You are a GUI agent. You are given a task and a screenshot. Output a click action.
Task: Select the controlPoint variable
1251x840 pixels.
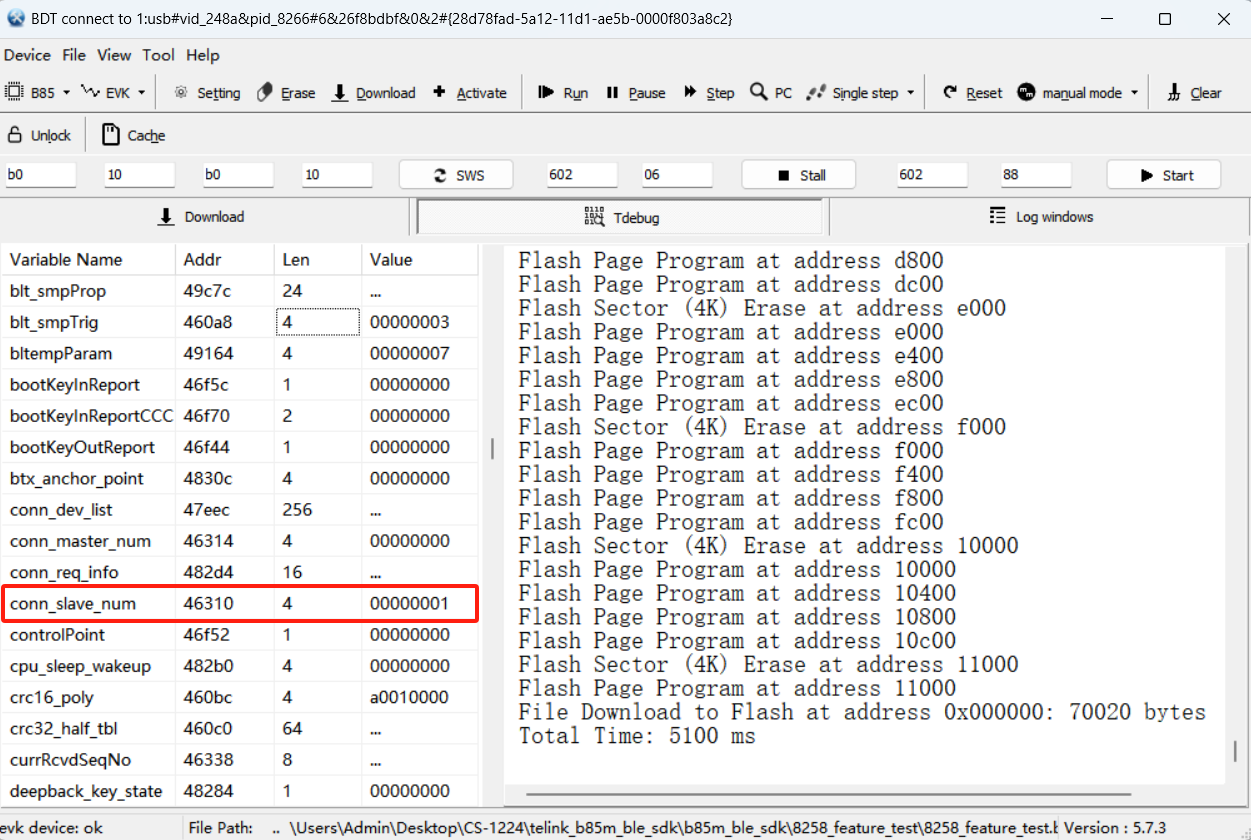pyautogui.click(x=57, y=634)
